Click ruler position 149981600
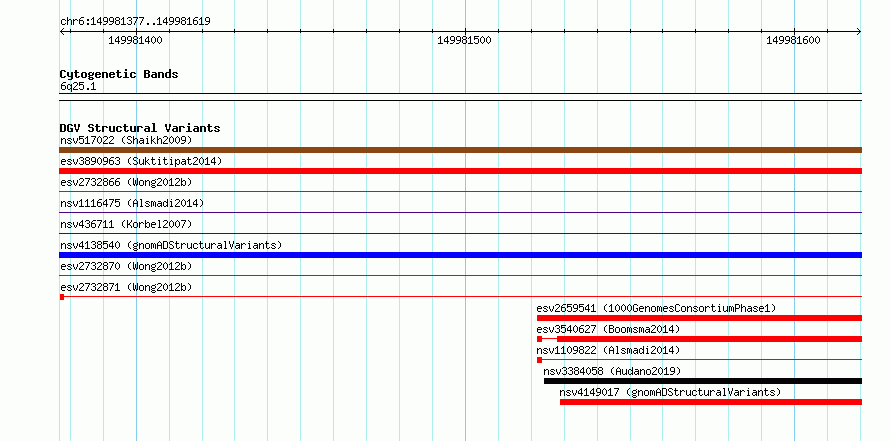890x441 pixels. 794,40
